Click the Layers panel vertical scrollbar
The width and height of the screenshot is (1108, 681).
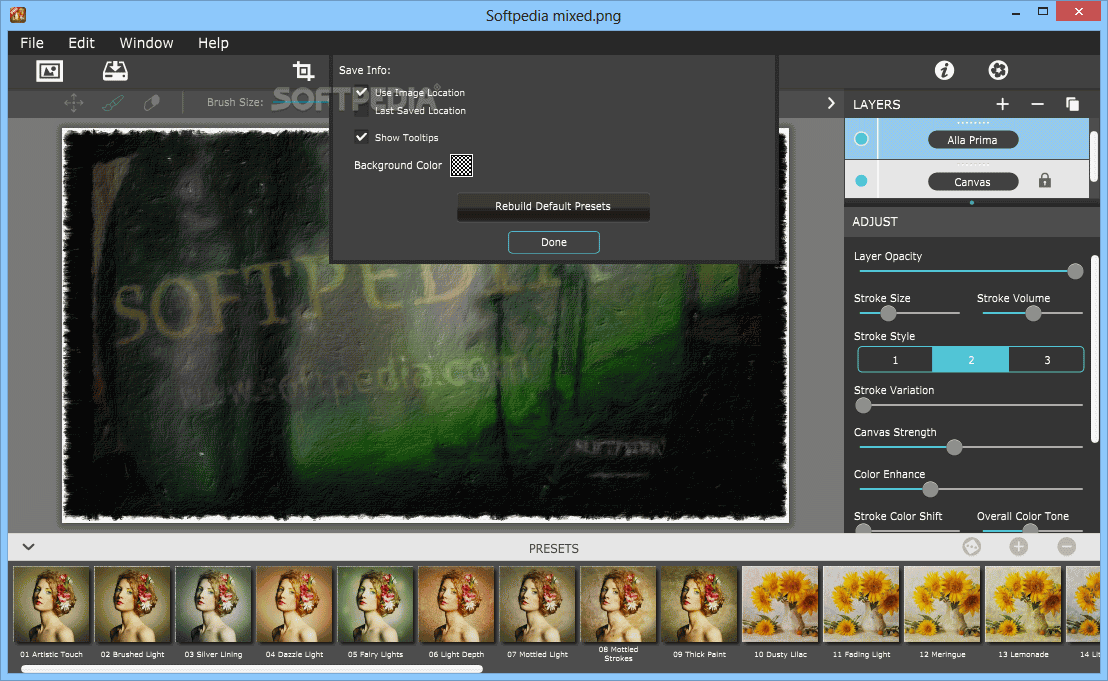(1095, 157)
